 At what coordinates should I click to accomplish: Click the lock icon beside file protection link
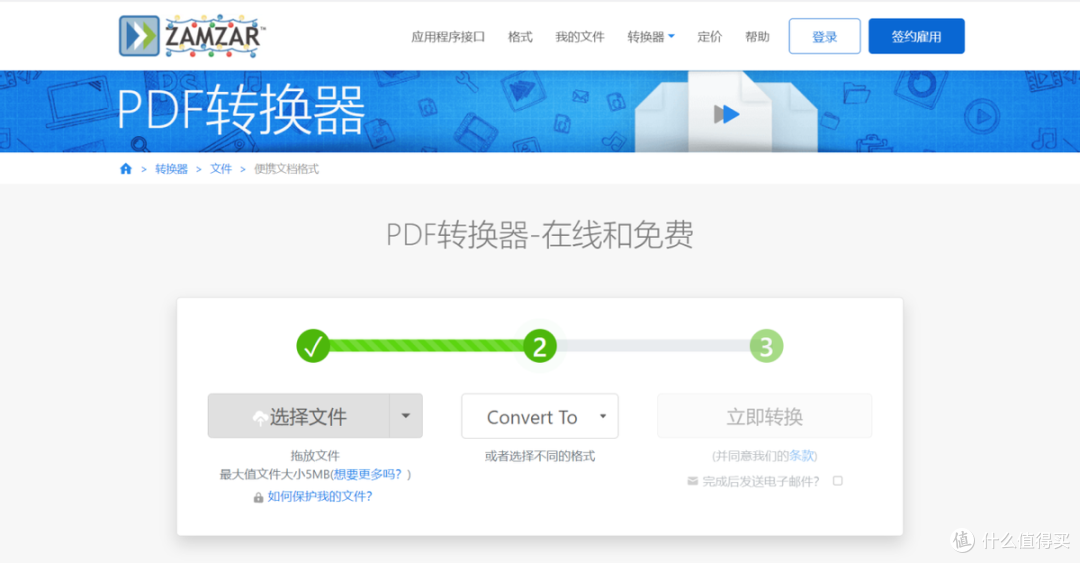tap(258, 497)
